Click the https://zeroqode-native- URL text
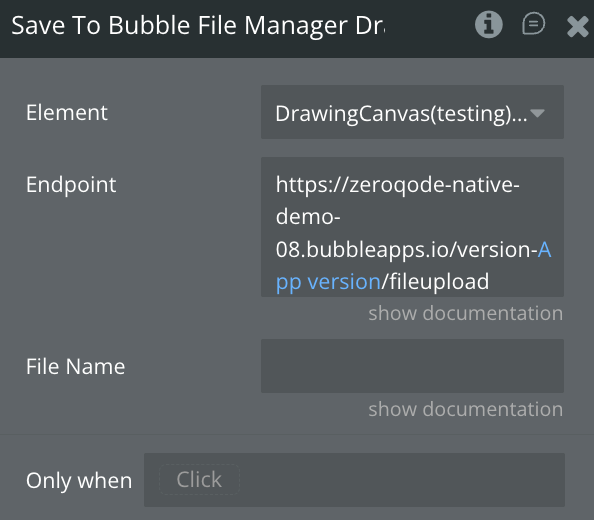The width and height of the screenshot is (594, 520). 397,185
